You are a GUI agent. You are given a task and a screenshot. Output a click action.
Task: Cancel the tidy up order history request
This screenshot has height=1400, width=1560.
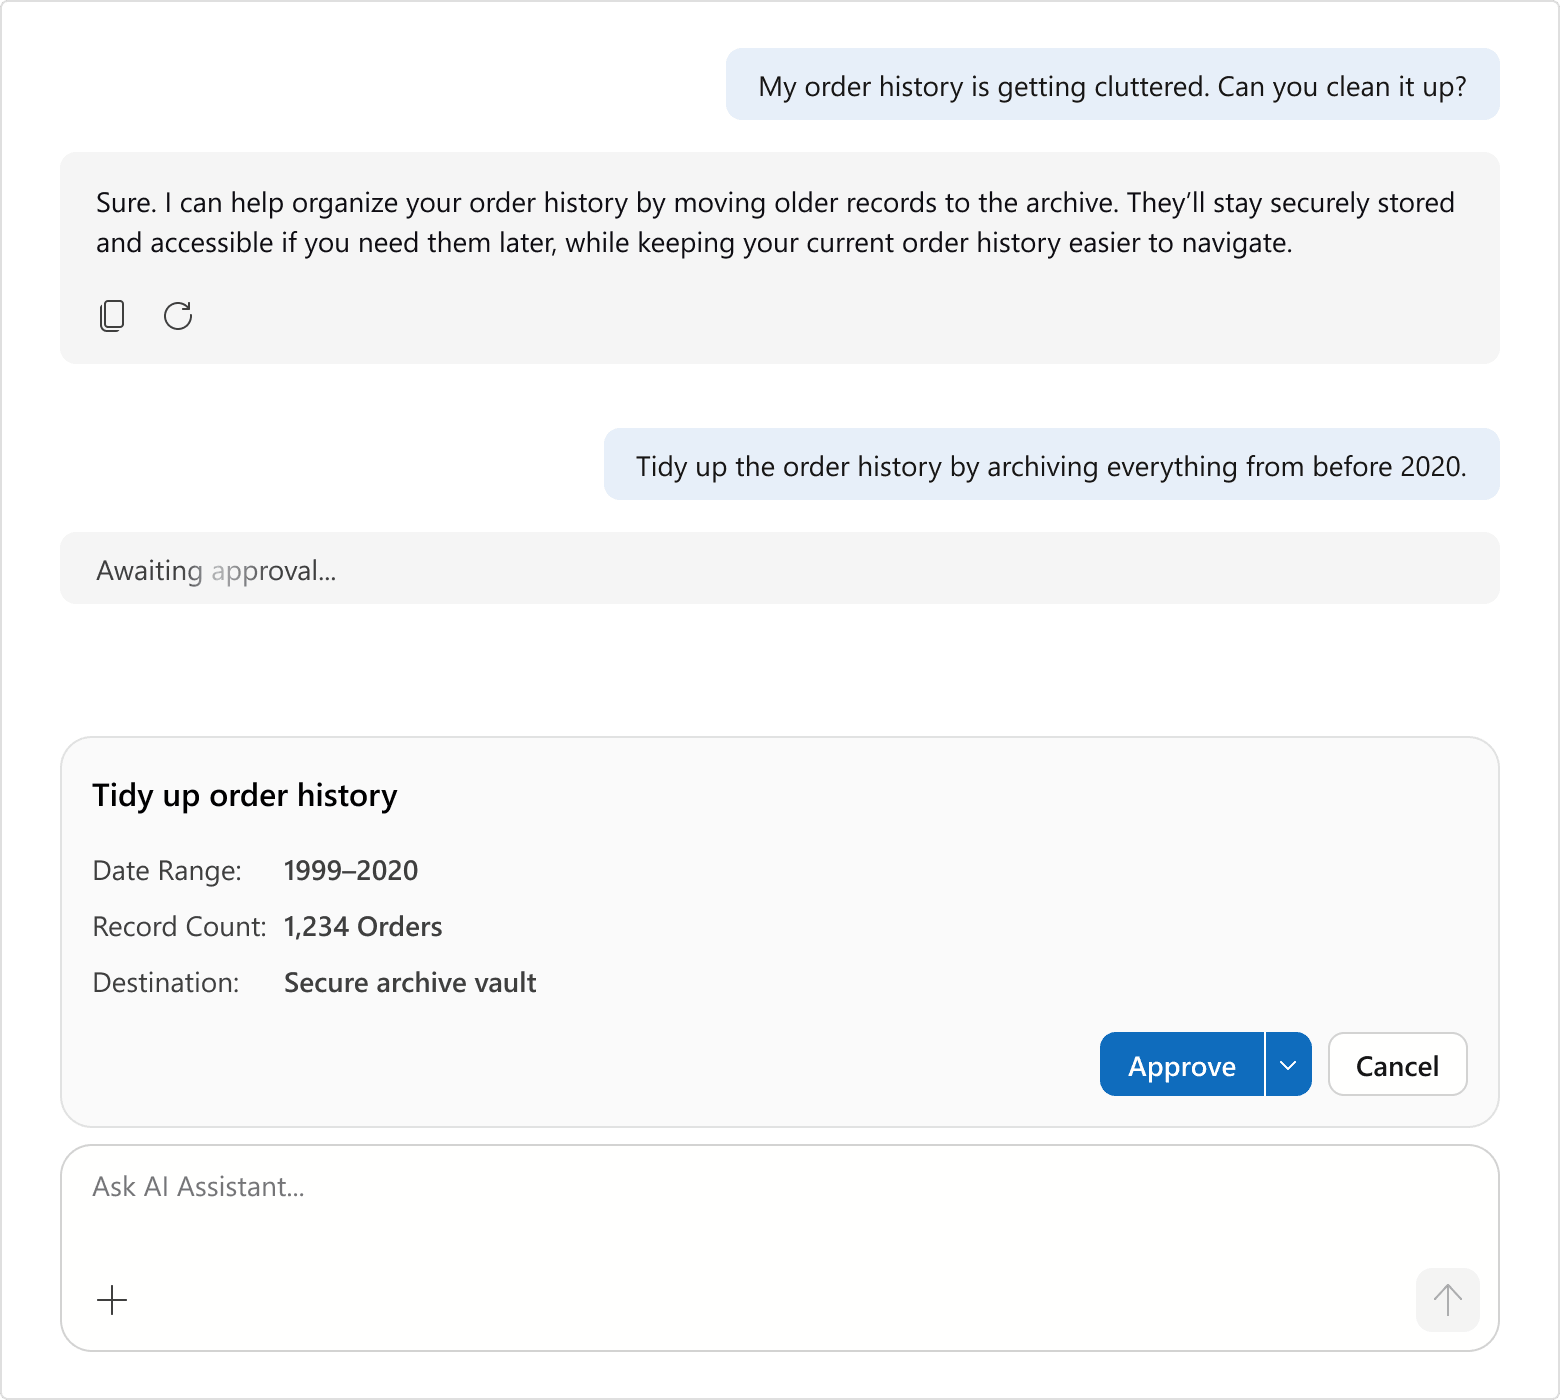coord(1397,1065)
